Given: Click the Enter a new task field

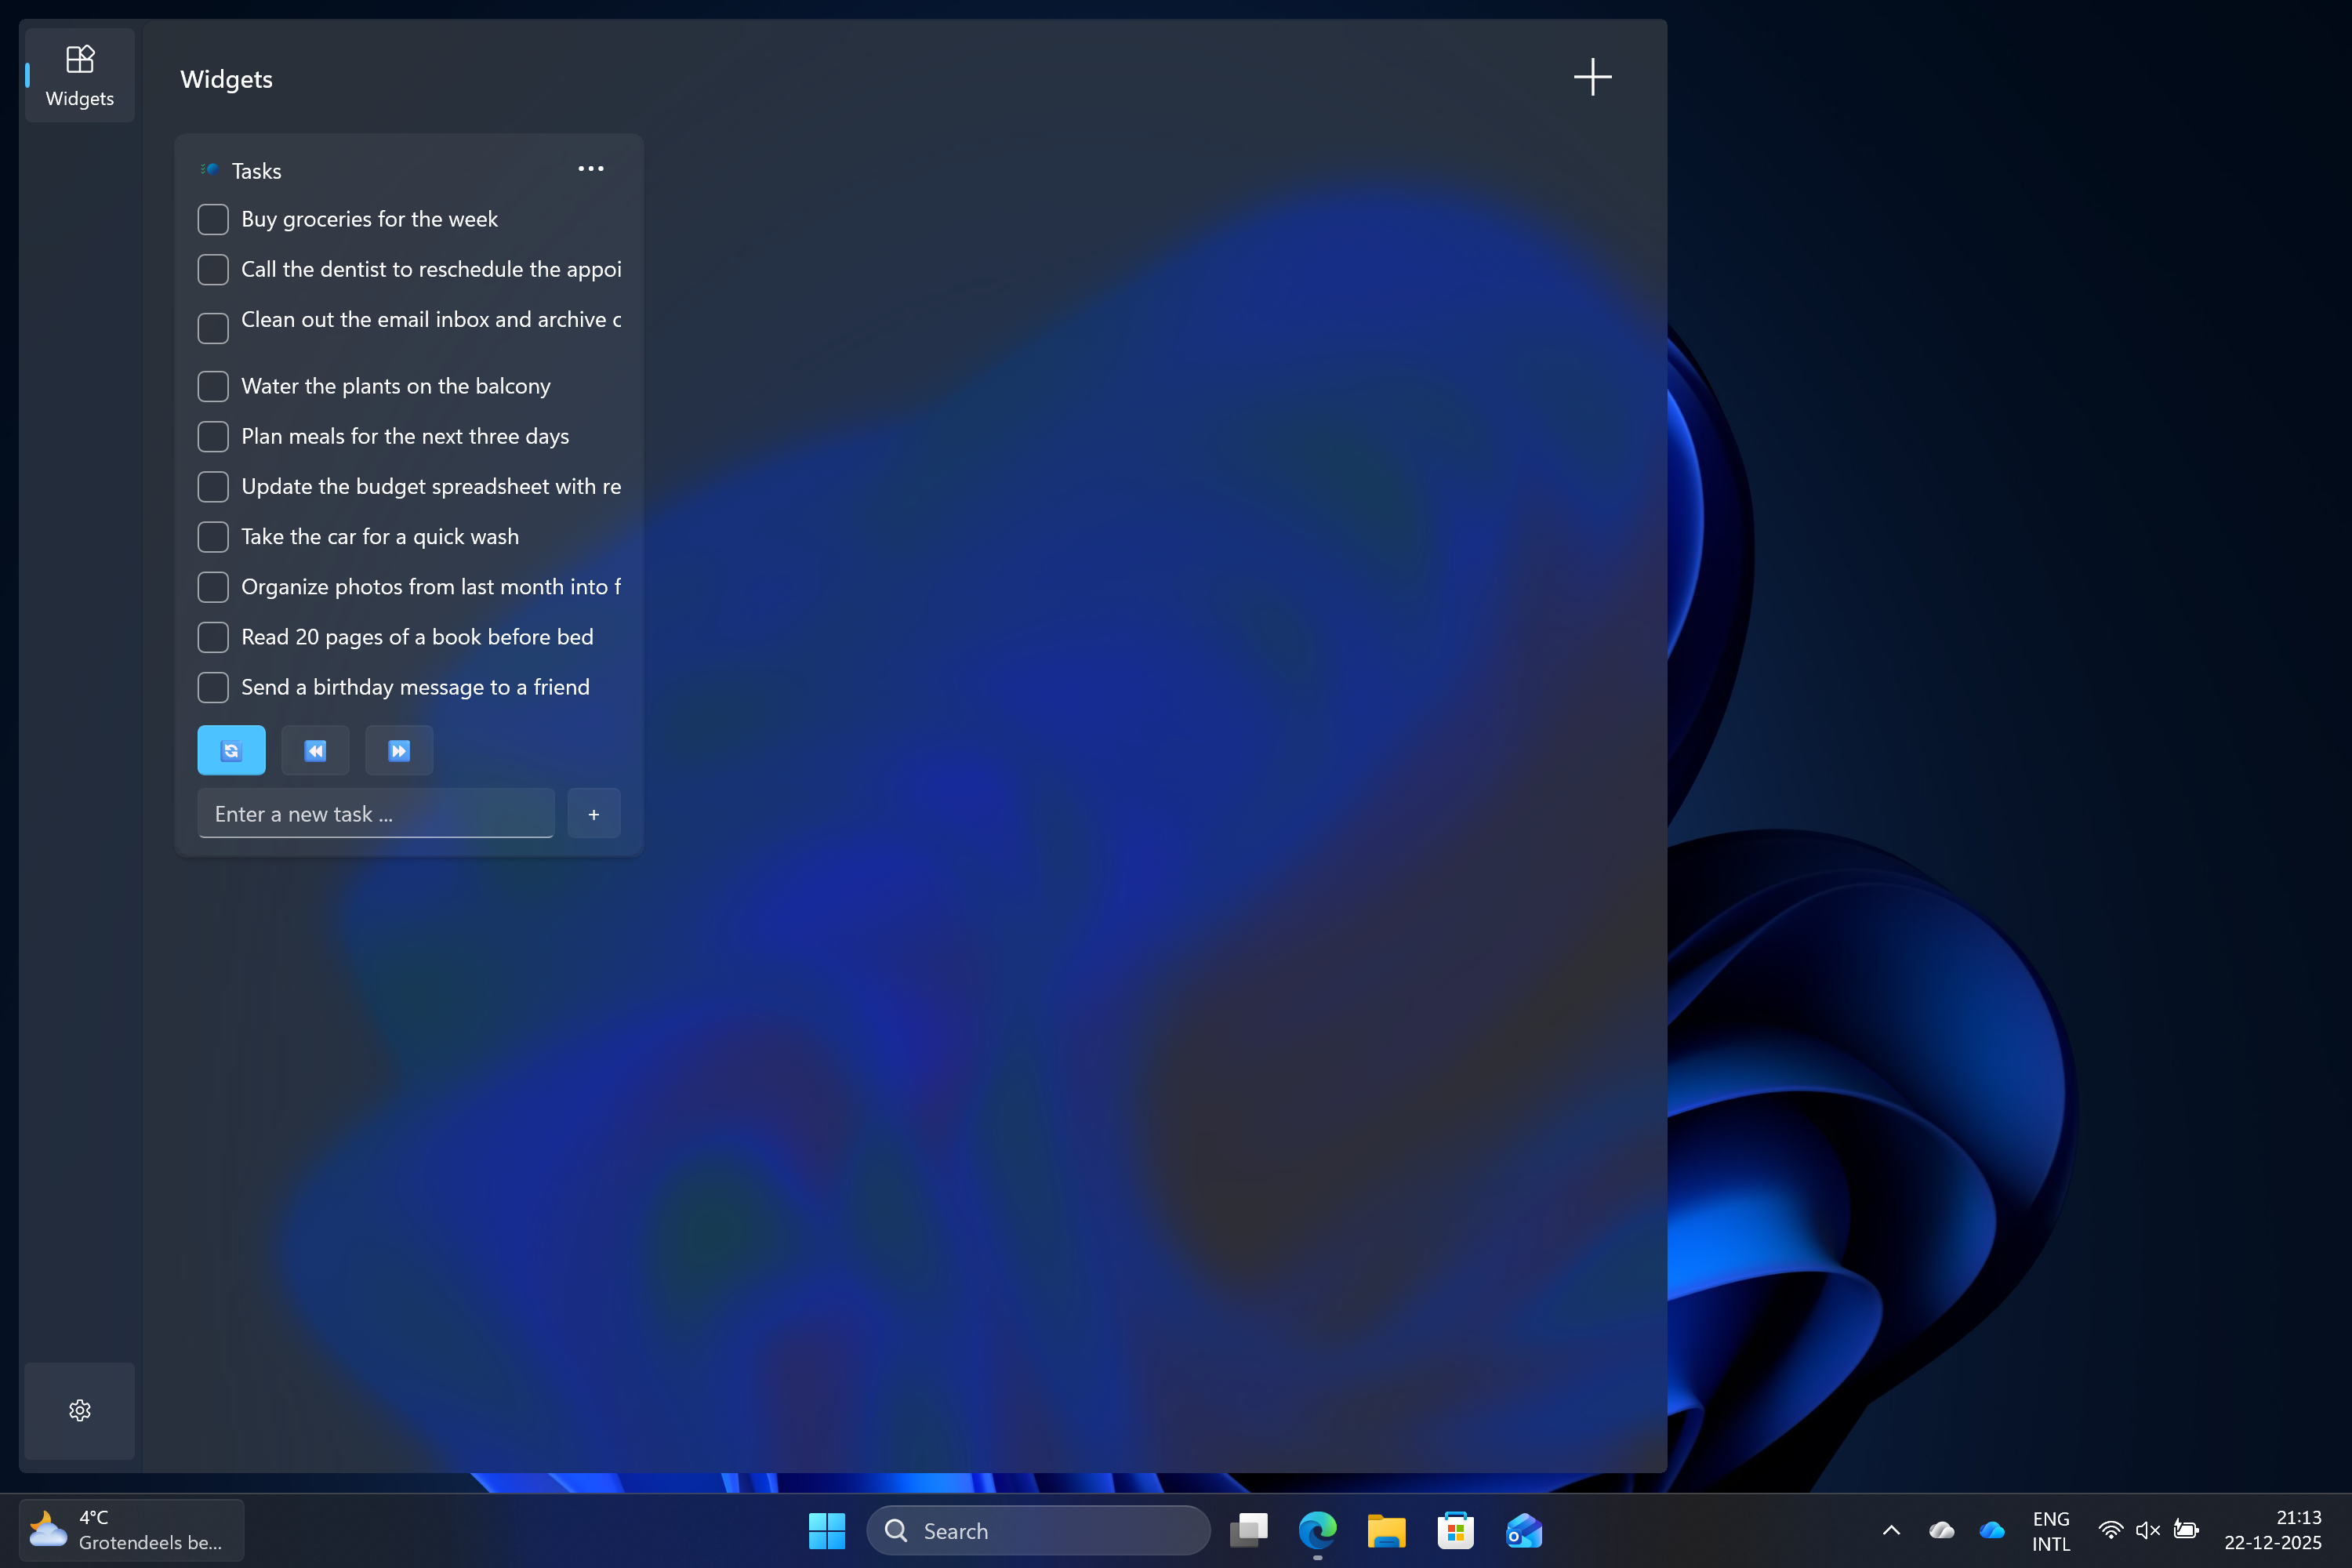Looking at the screenshot, I should [376, 814].
